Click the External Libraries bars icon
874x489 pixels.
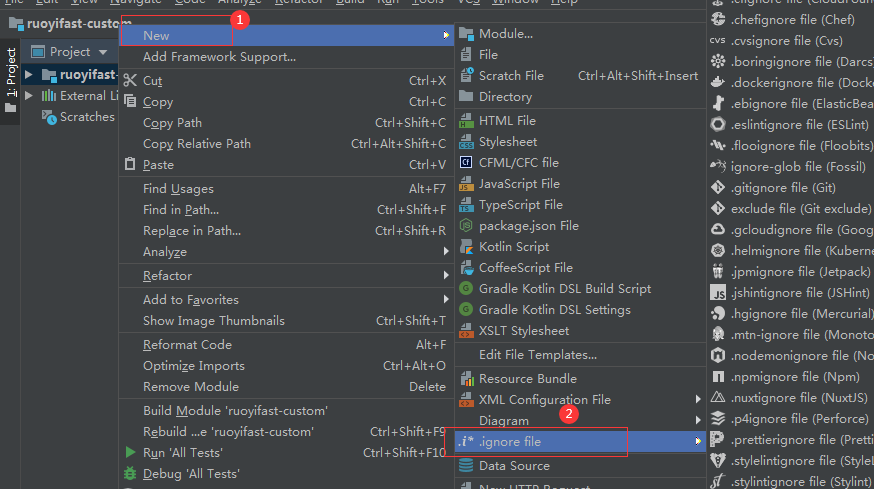(x=49, y=95)
